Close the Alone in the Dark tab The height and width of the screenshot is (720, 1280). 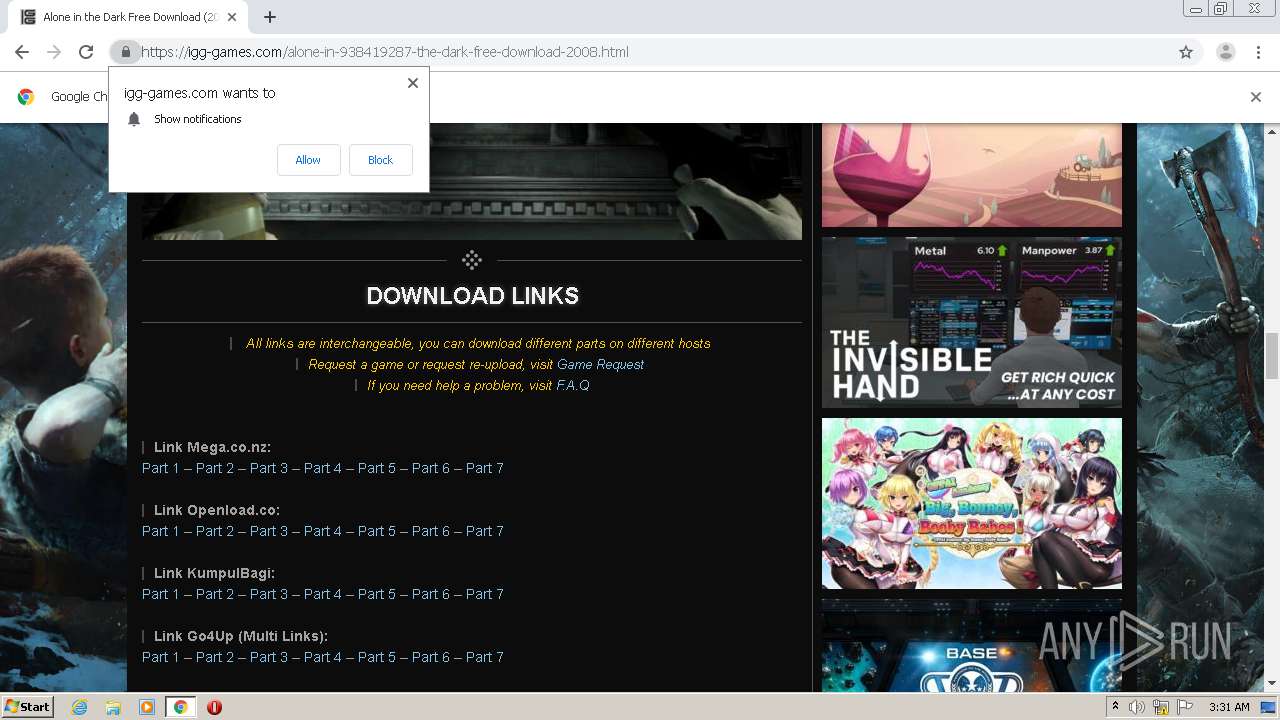(232, 17)
